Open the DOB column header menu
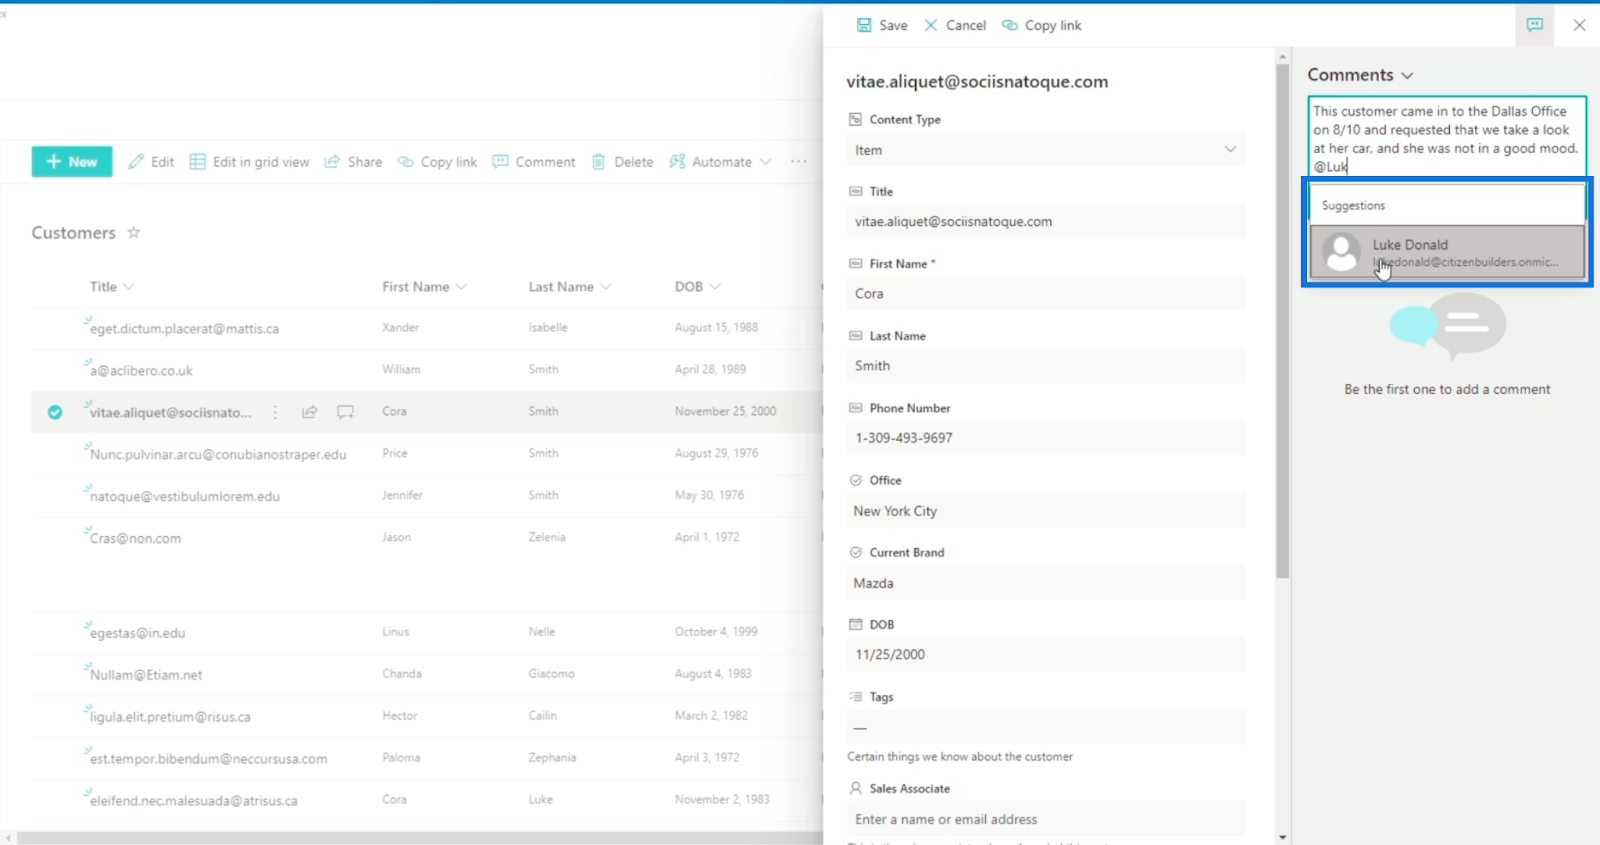This screenshot has width=1600, height=845. [x=697, y=287]
